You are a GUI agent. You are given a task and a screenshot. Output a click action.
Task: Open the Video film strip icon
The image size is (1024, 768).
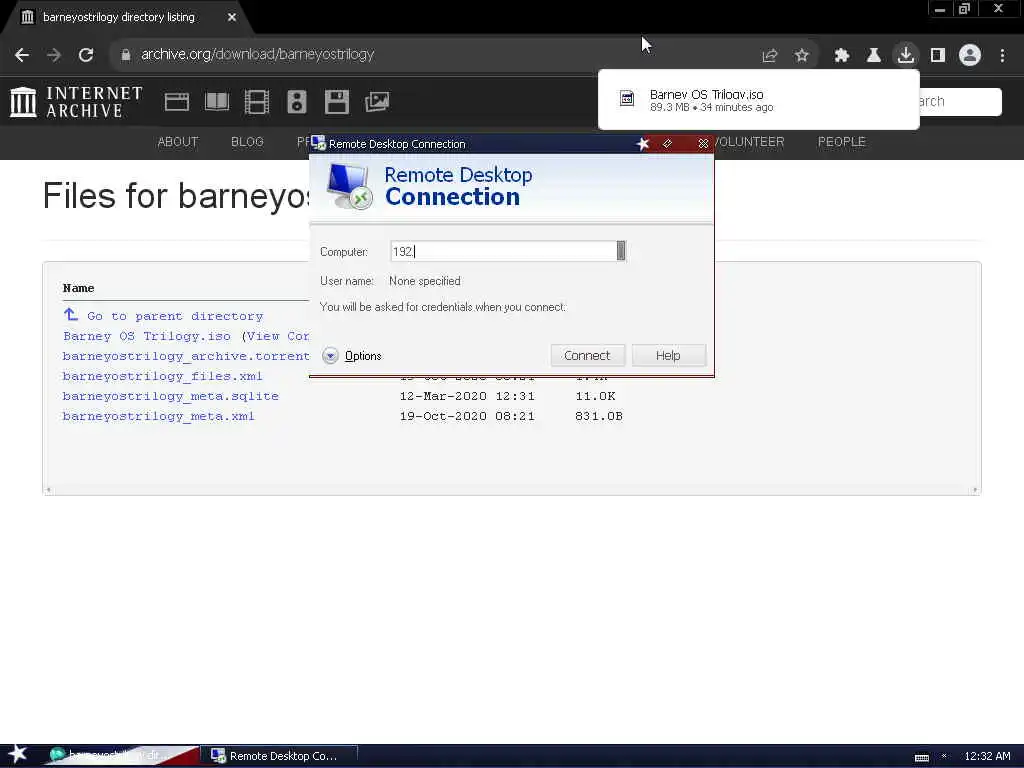tap(257, 102)
